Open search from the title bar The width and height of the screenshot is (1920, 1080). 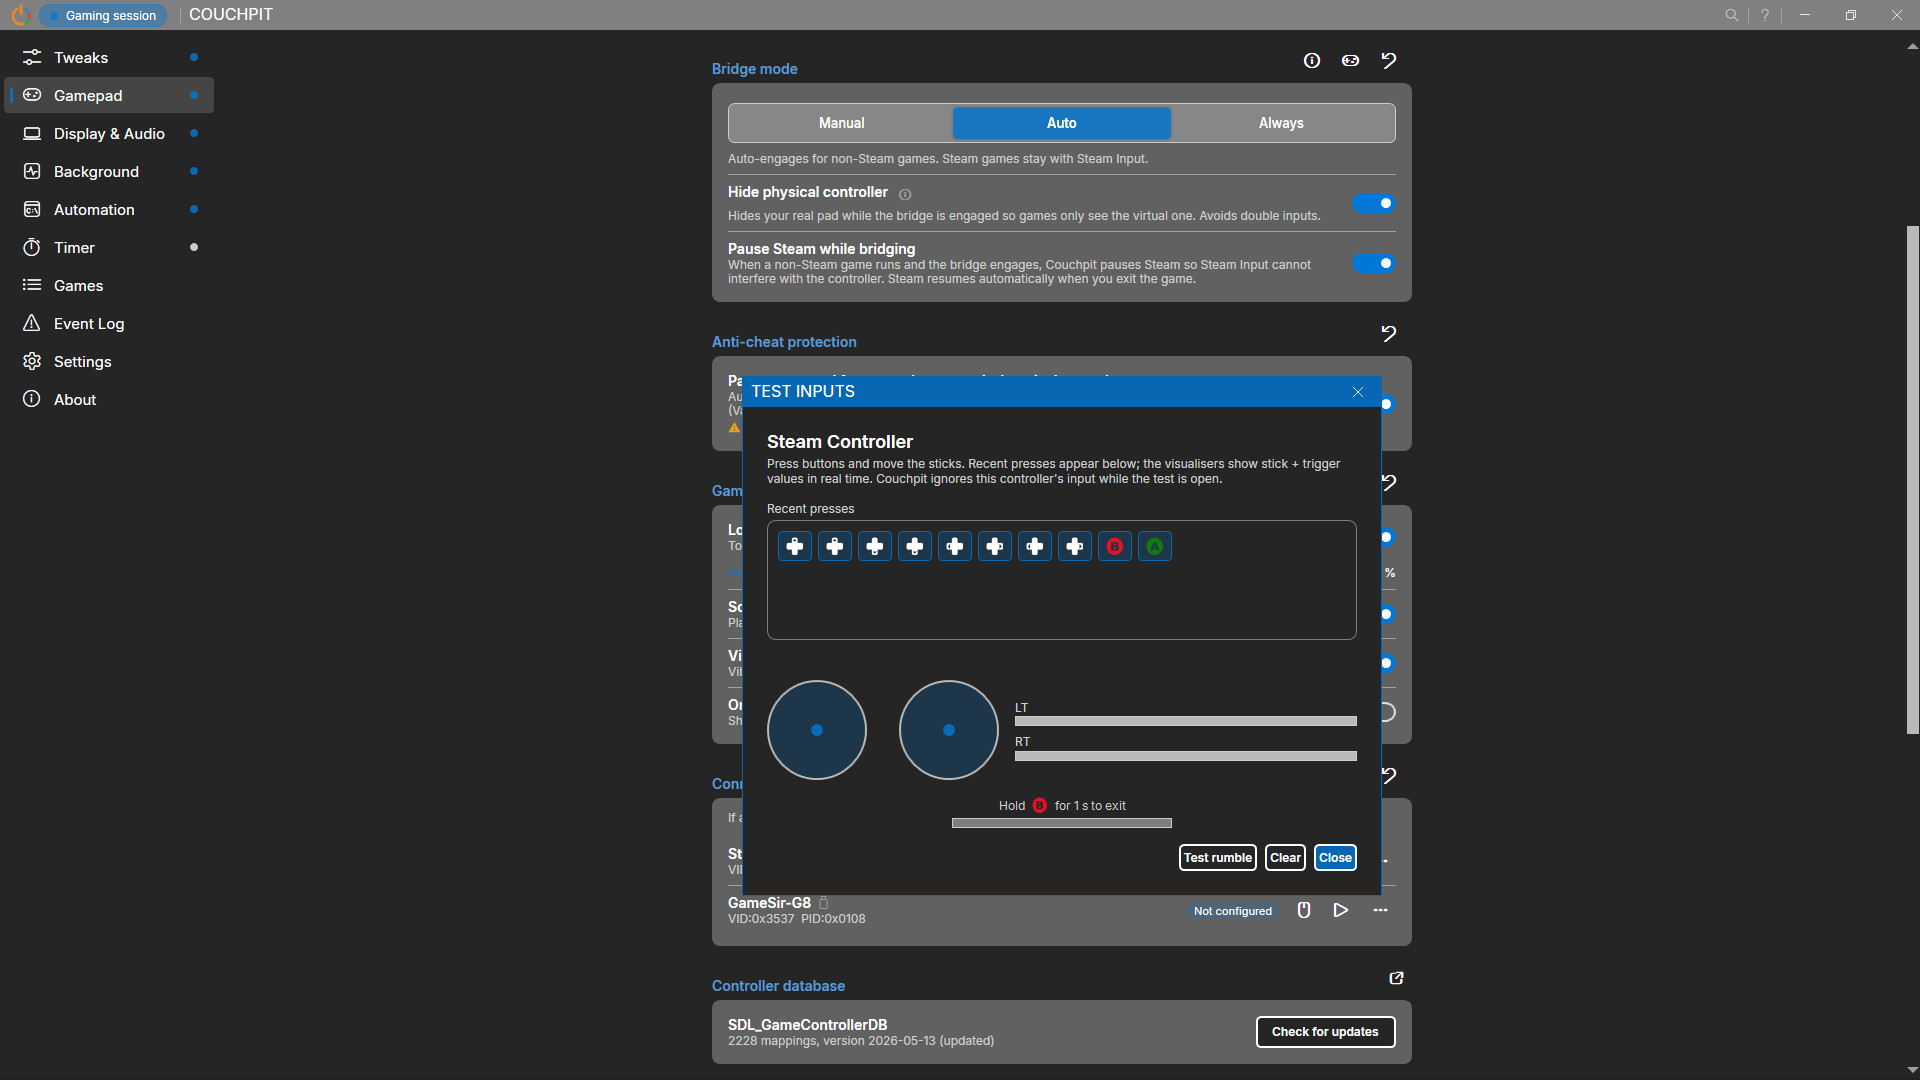(x=1731, y=15)
